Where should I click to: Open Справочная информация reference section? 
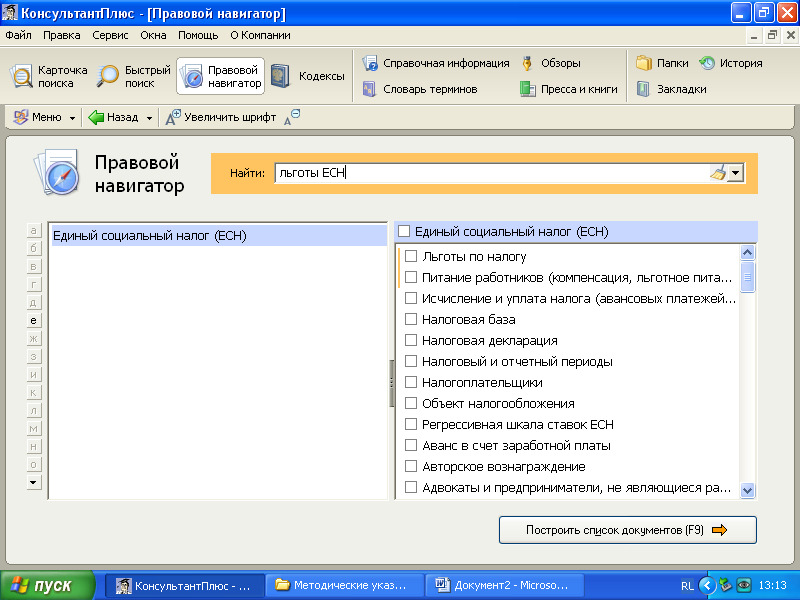[436, 63]
